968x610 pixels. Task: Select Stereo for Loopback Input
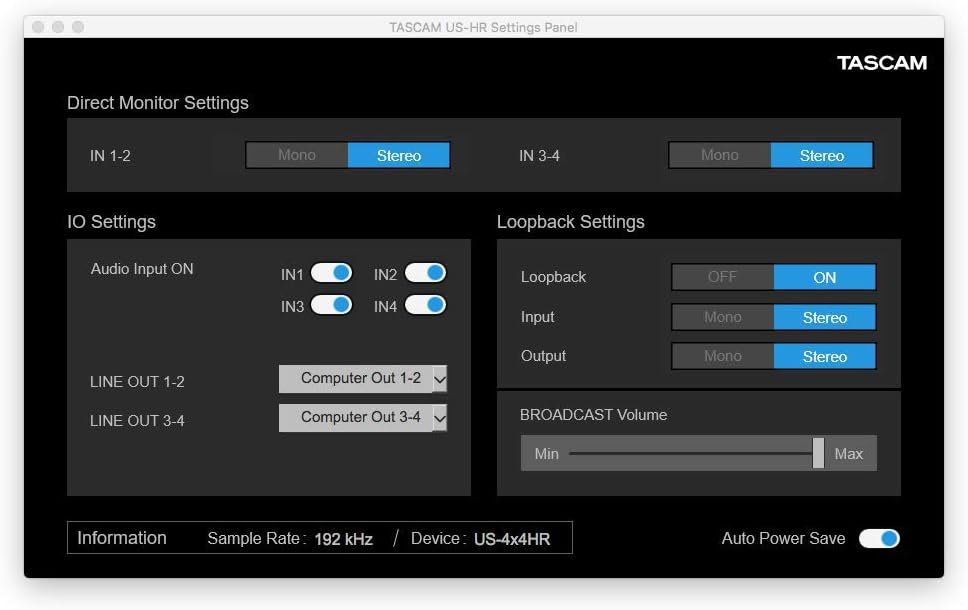click(824, 317)
